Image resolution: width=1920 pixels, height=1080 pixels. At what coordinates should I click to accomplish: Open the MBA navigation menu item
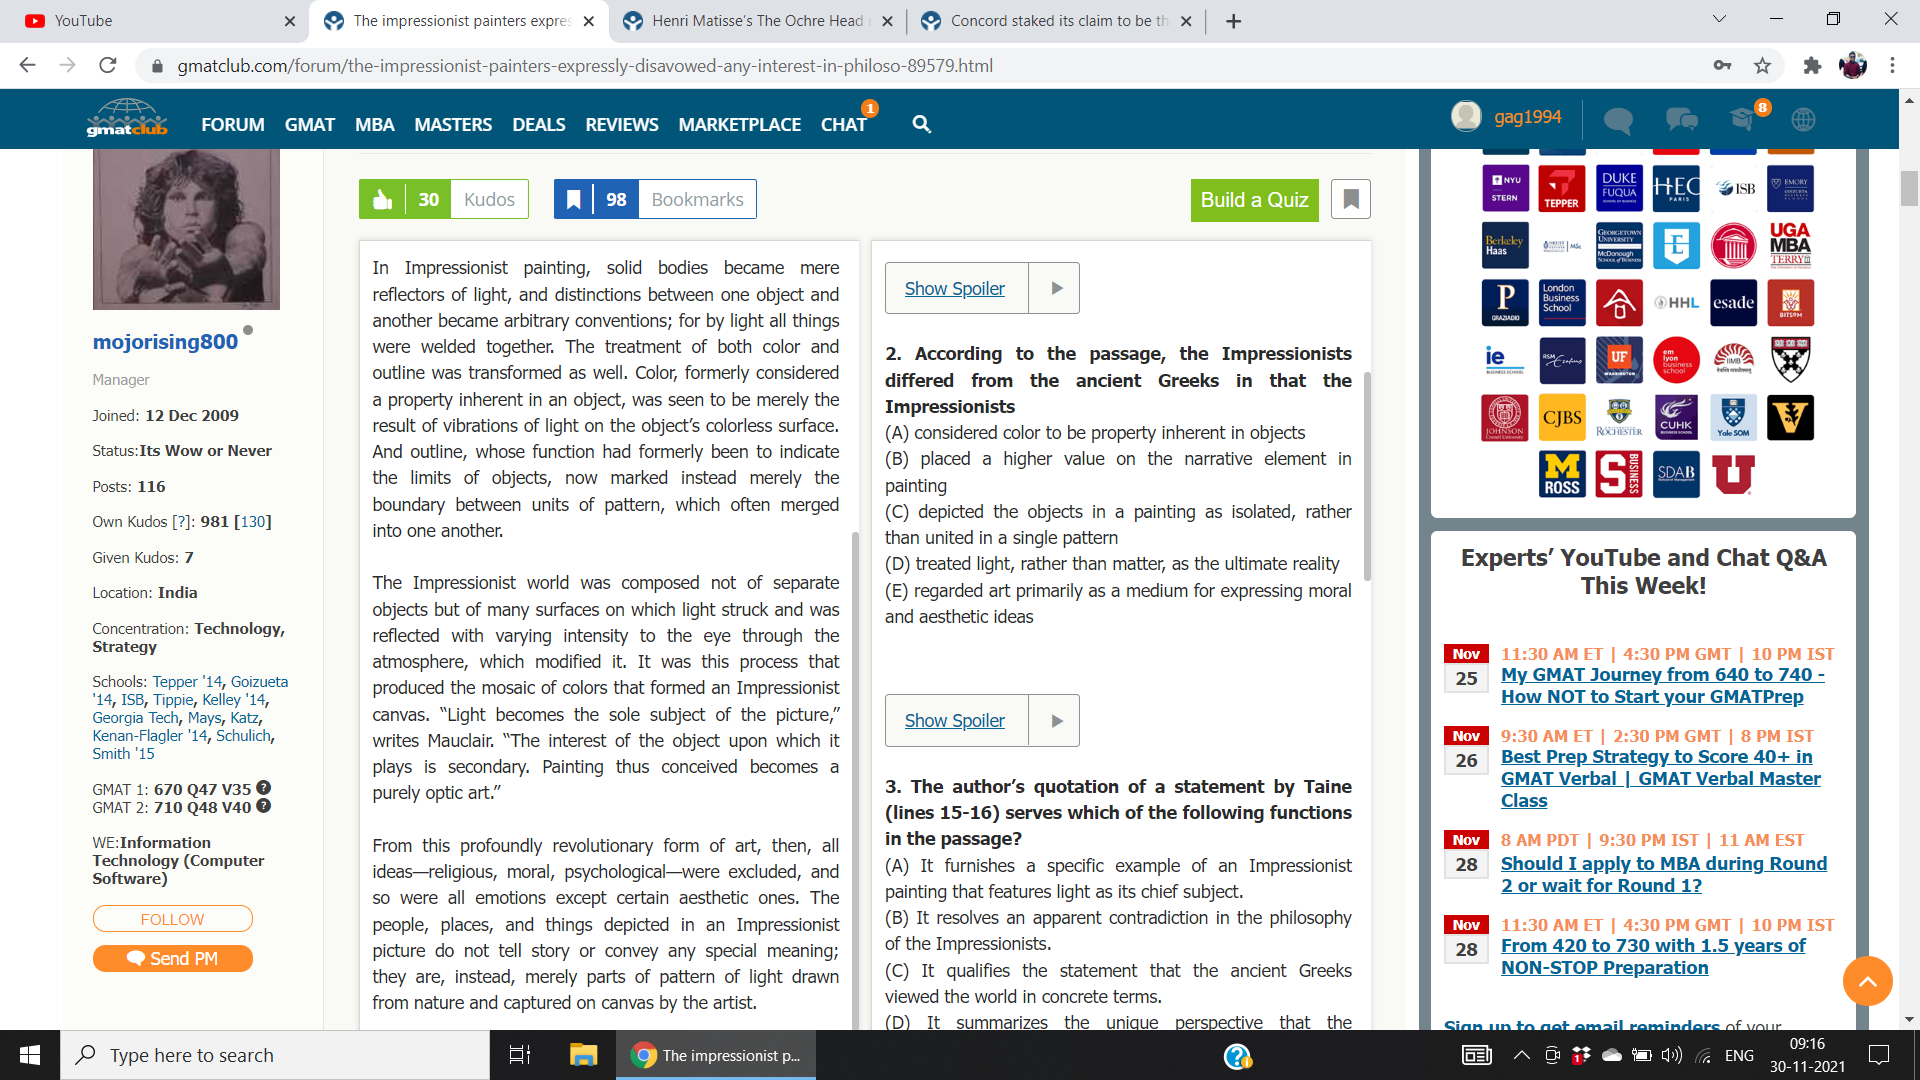[x=374, y=125]
